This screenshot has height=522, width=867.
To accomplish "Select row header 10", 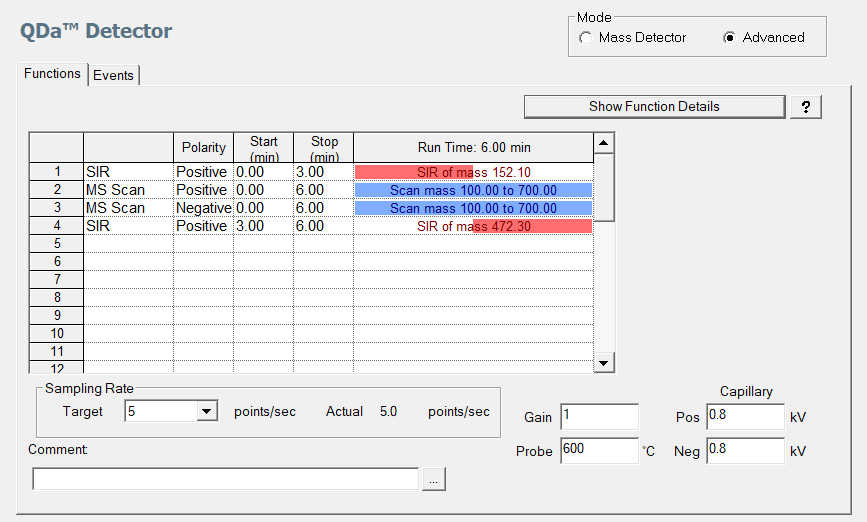I will pyautogui.click(x=56, y=333).
